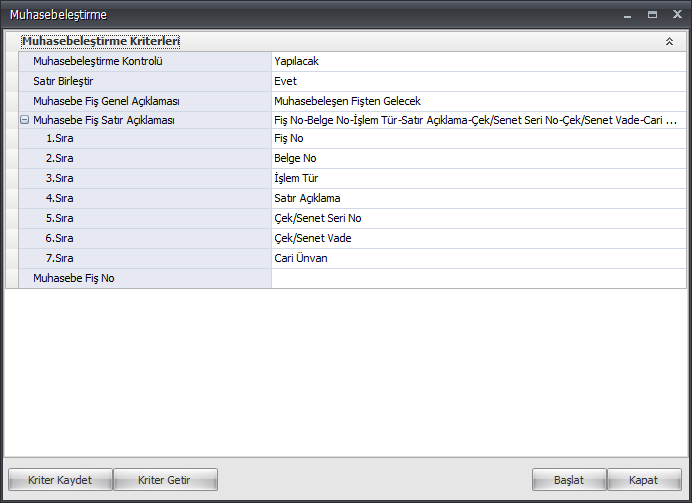
Task: Select the 5.Sıra value Çek/Senet Seri No
Action: pos(478,218)
